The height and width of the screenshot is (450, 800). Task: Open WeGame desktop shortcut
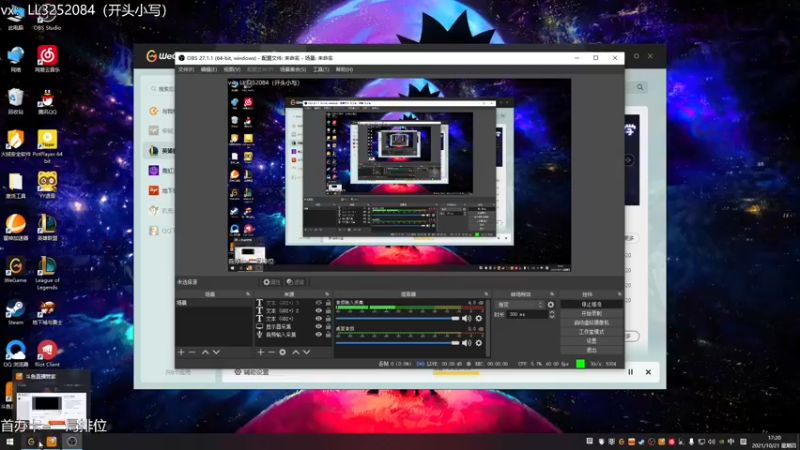15,270
